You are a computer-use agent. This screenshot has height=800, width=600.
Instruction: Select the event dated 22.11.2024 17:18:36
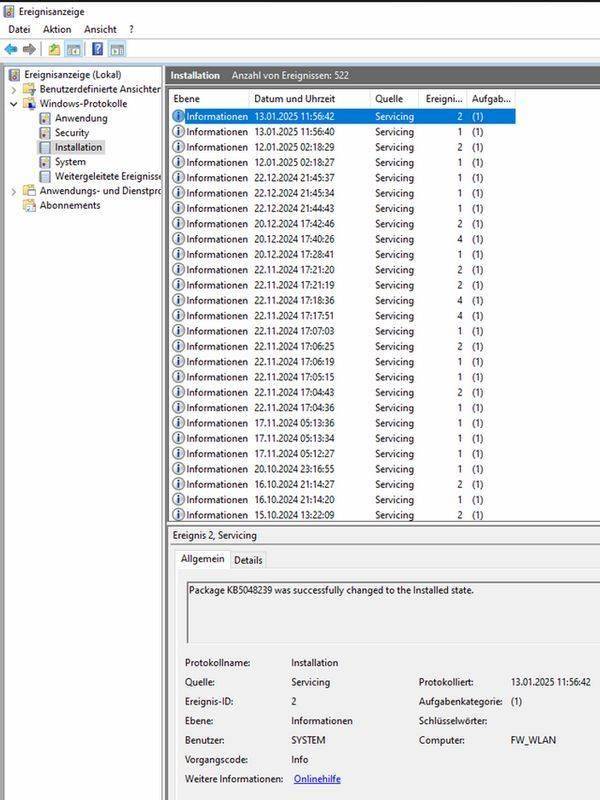343,300
